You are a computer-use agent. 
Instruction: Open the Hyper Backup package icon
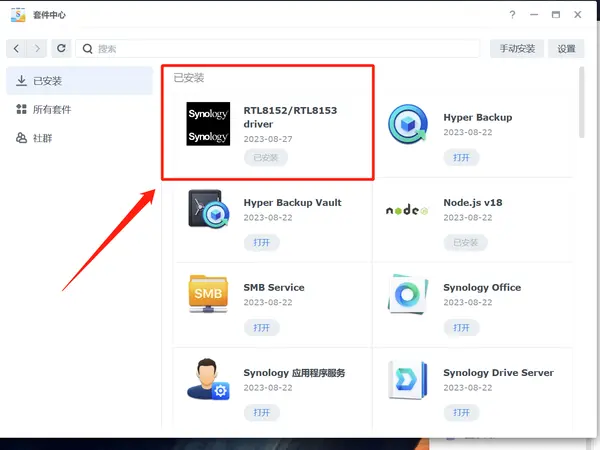click(408, 124)
